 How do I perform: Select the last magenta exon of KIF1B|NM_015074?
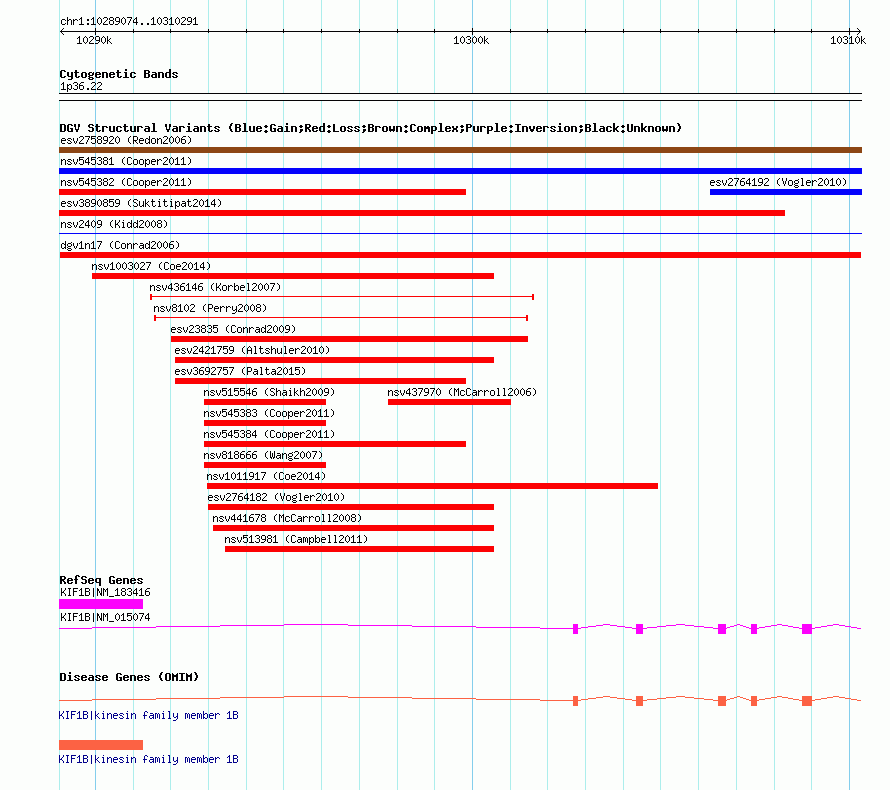click(807, 629)
